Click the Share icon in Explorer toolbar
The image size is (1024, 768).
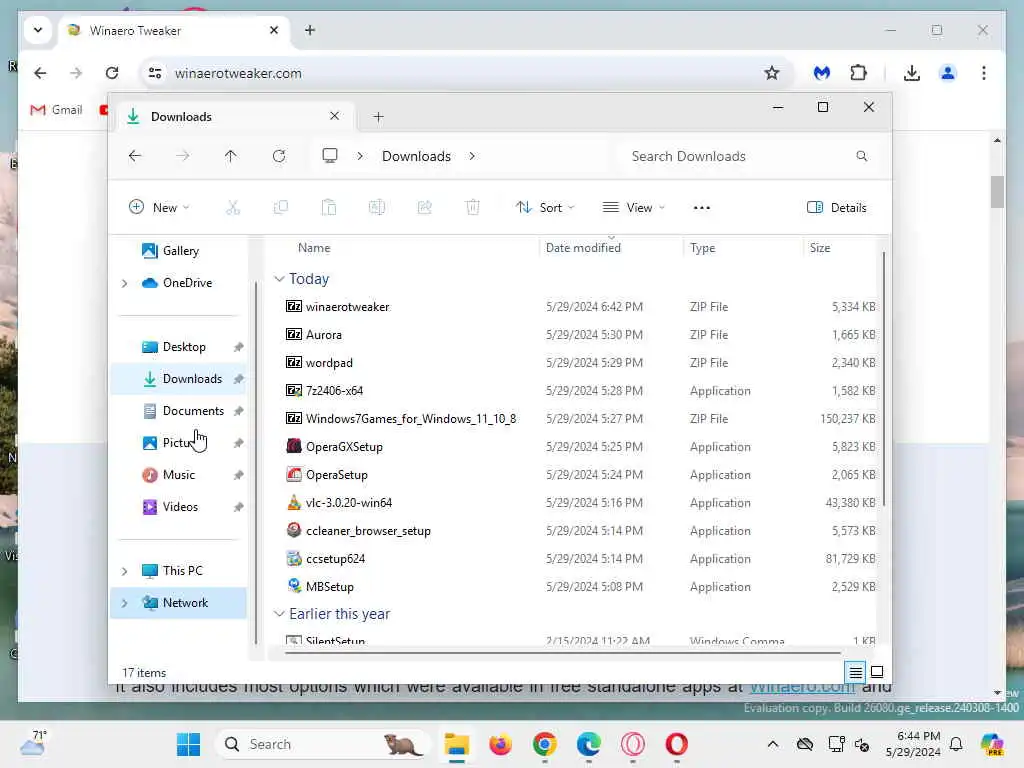(x=424, y=208)
